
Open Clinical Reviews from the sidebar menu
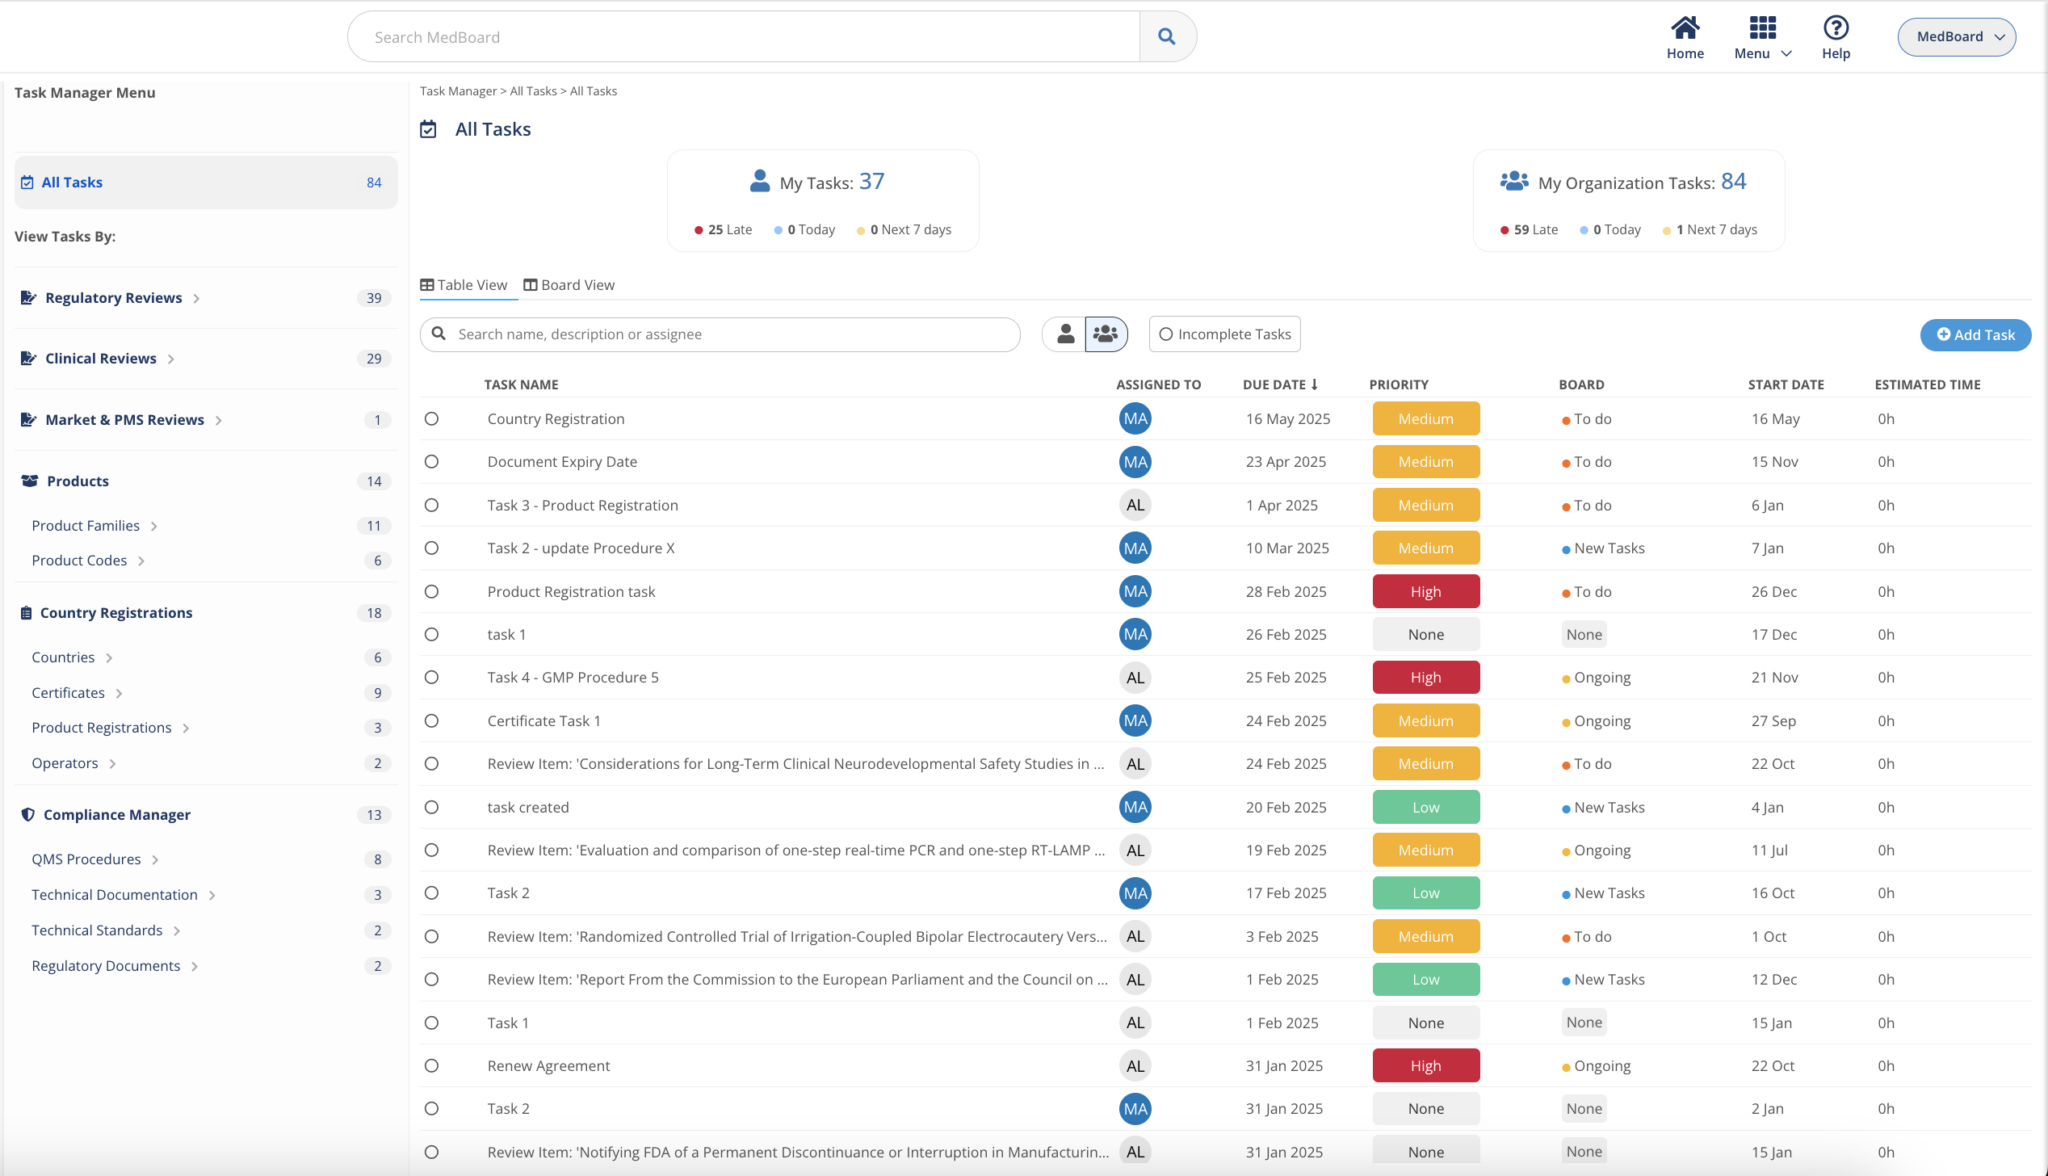100,357
